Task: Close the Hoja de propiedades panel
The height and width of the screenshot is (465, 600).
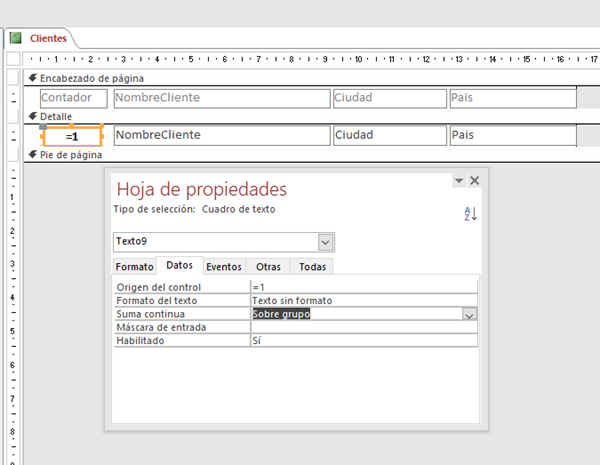Action: 475,180
